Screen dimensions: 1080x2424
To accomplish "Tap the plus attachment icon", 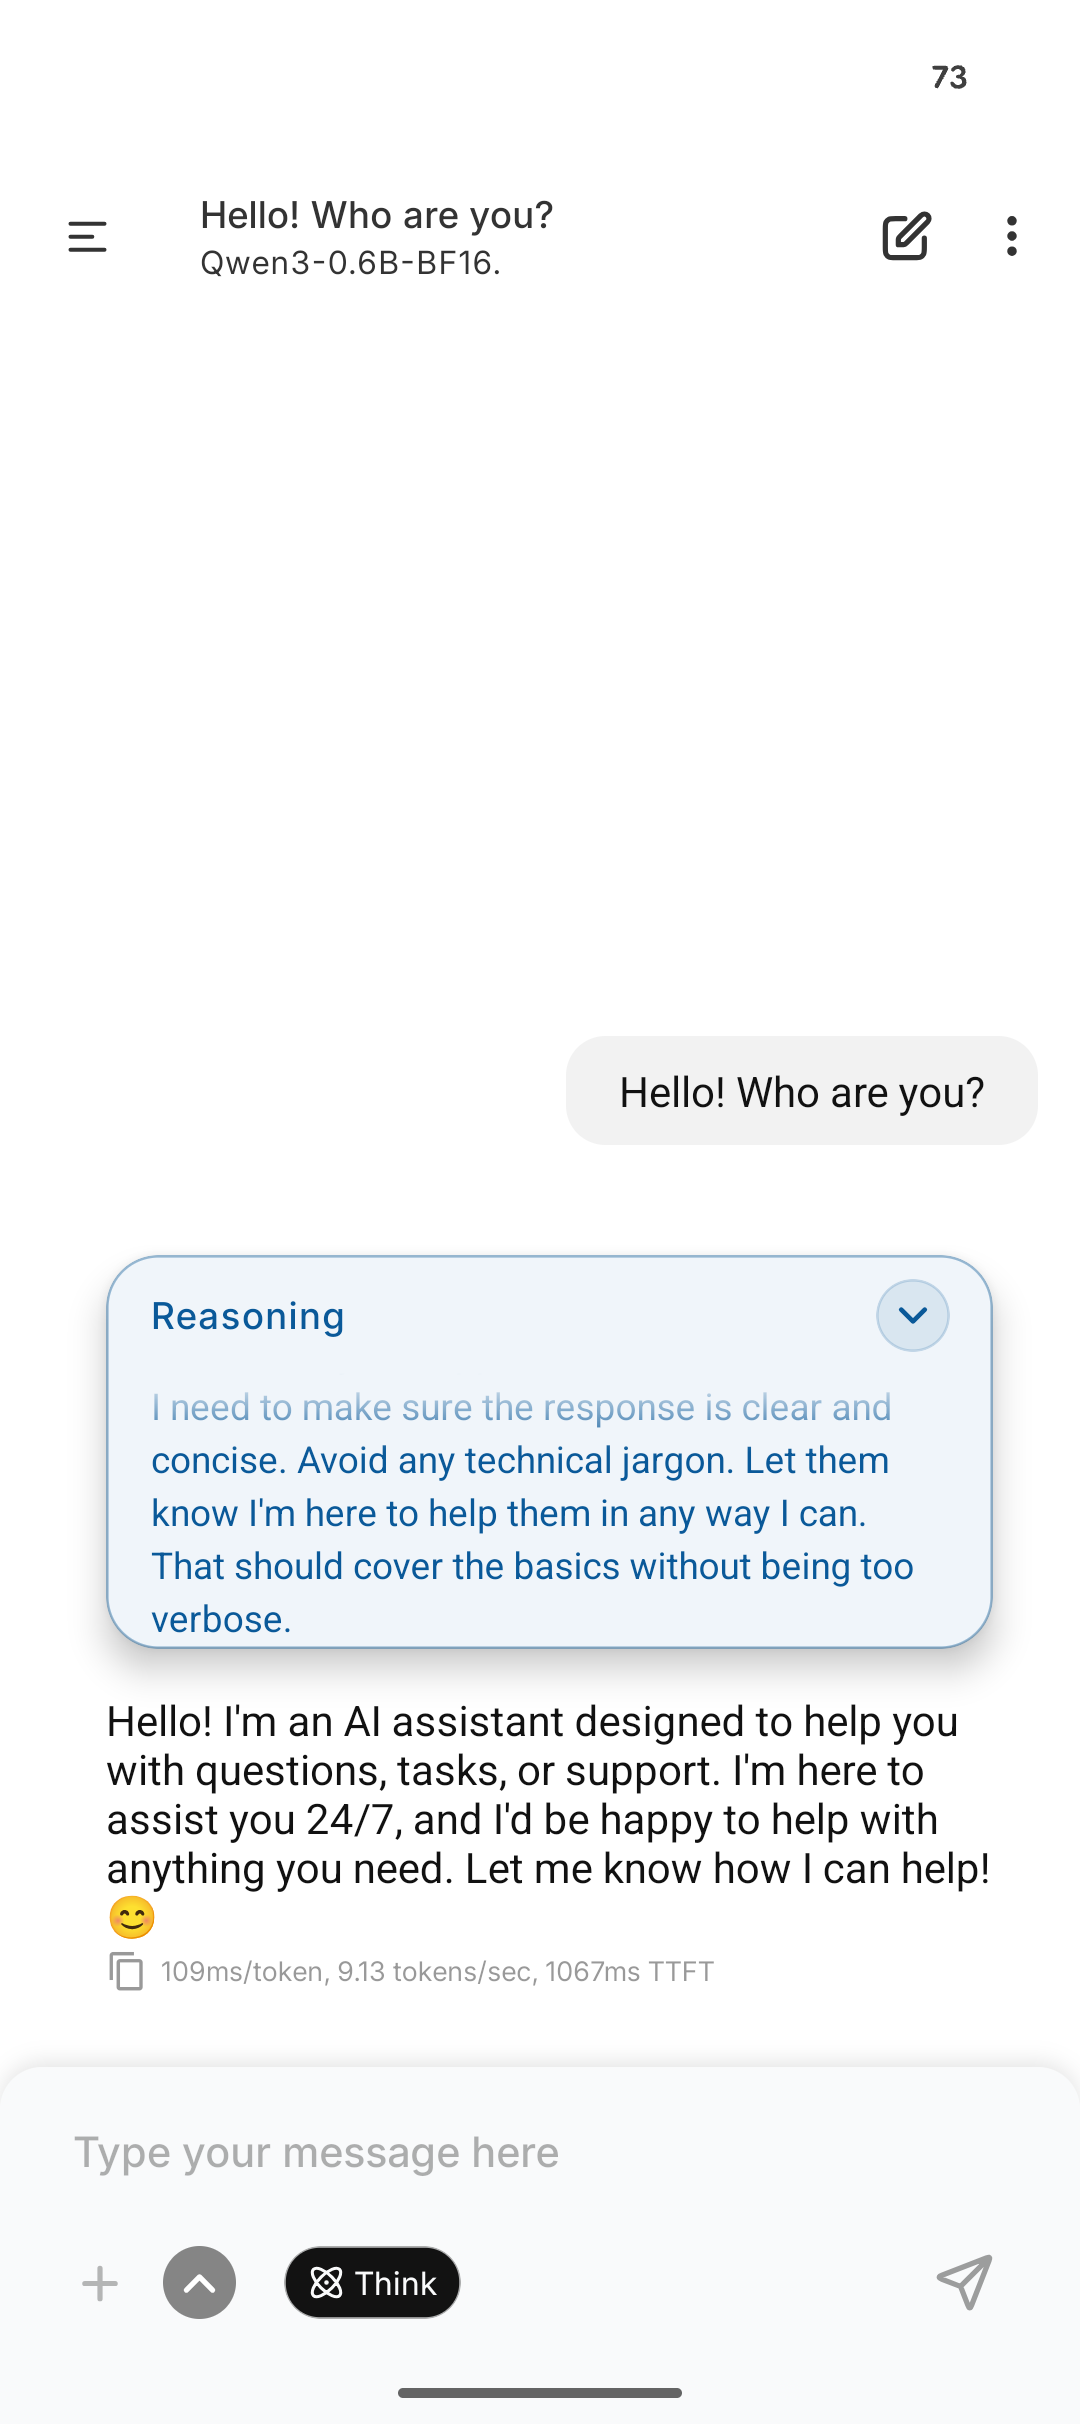I will (100, 2283).
